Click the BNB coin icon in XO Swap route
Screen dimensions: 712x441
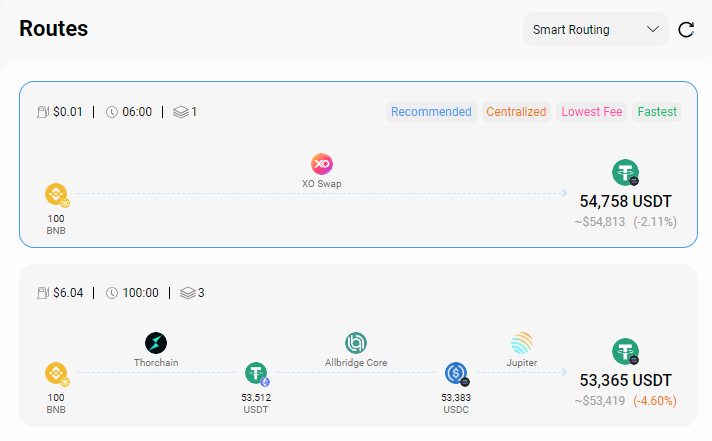tap(57, 195)
